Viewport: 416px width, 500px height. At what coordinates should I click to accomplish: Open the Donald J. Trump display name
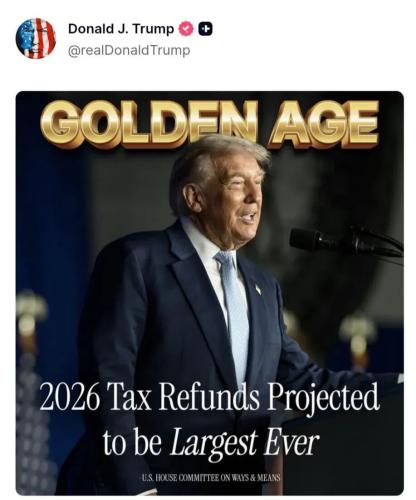point(121,29)
